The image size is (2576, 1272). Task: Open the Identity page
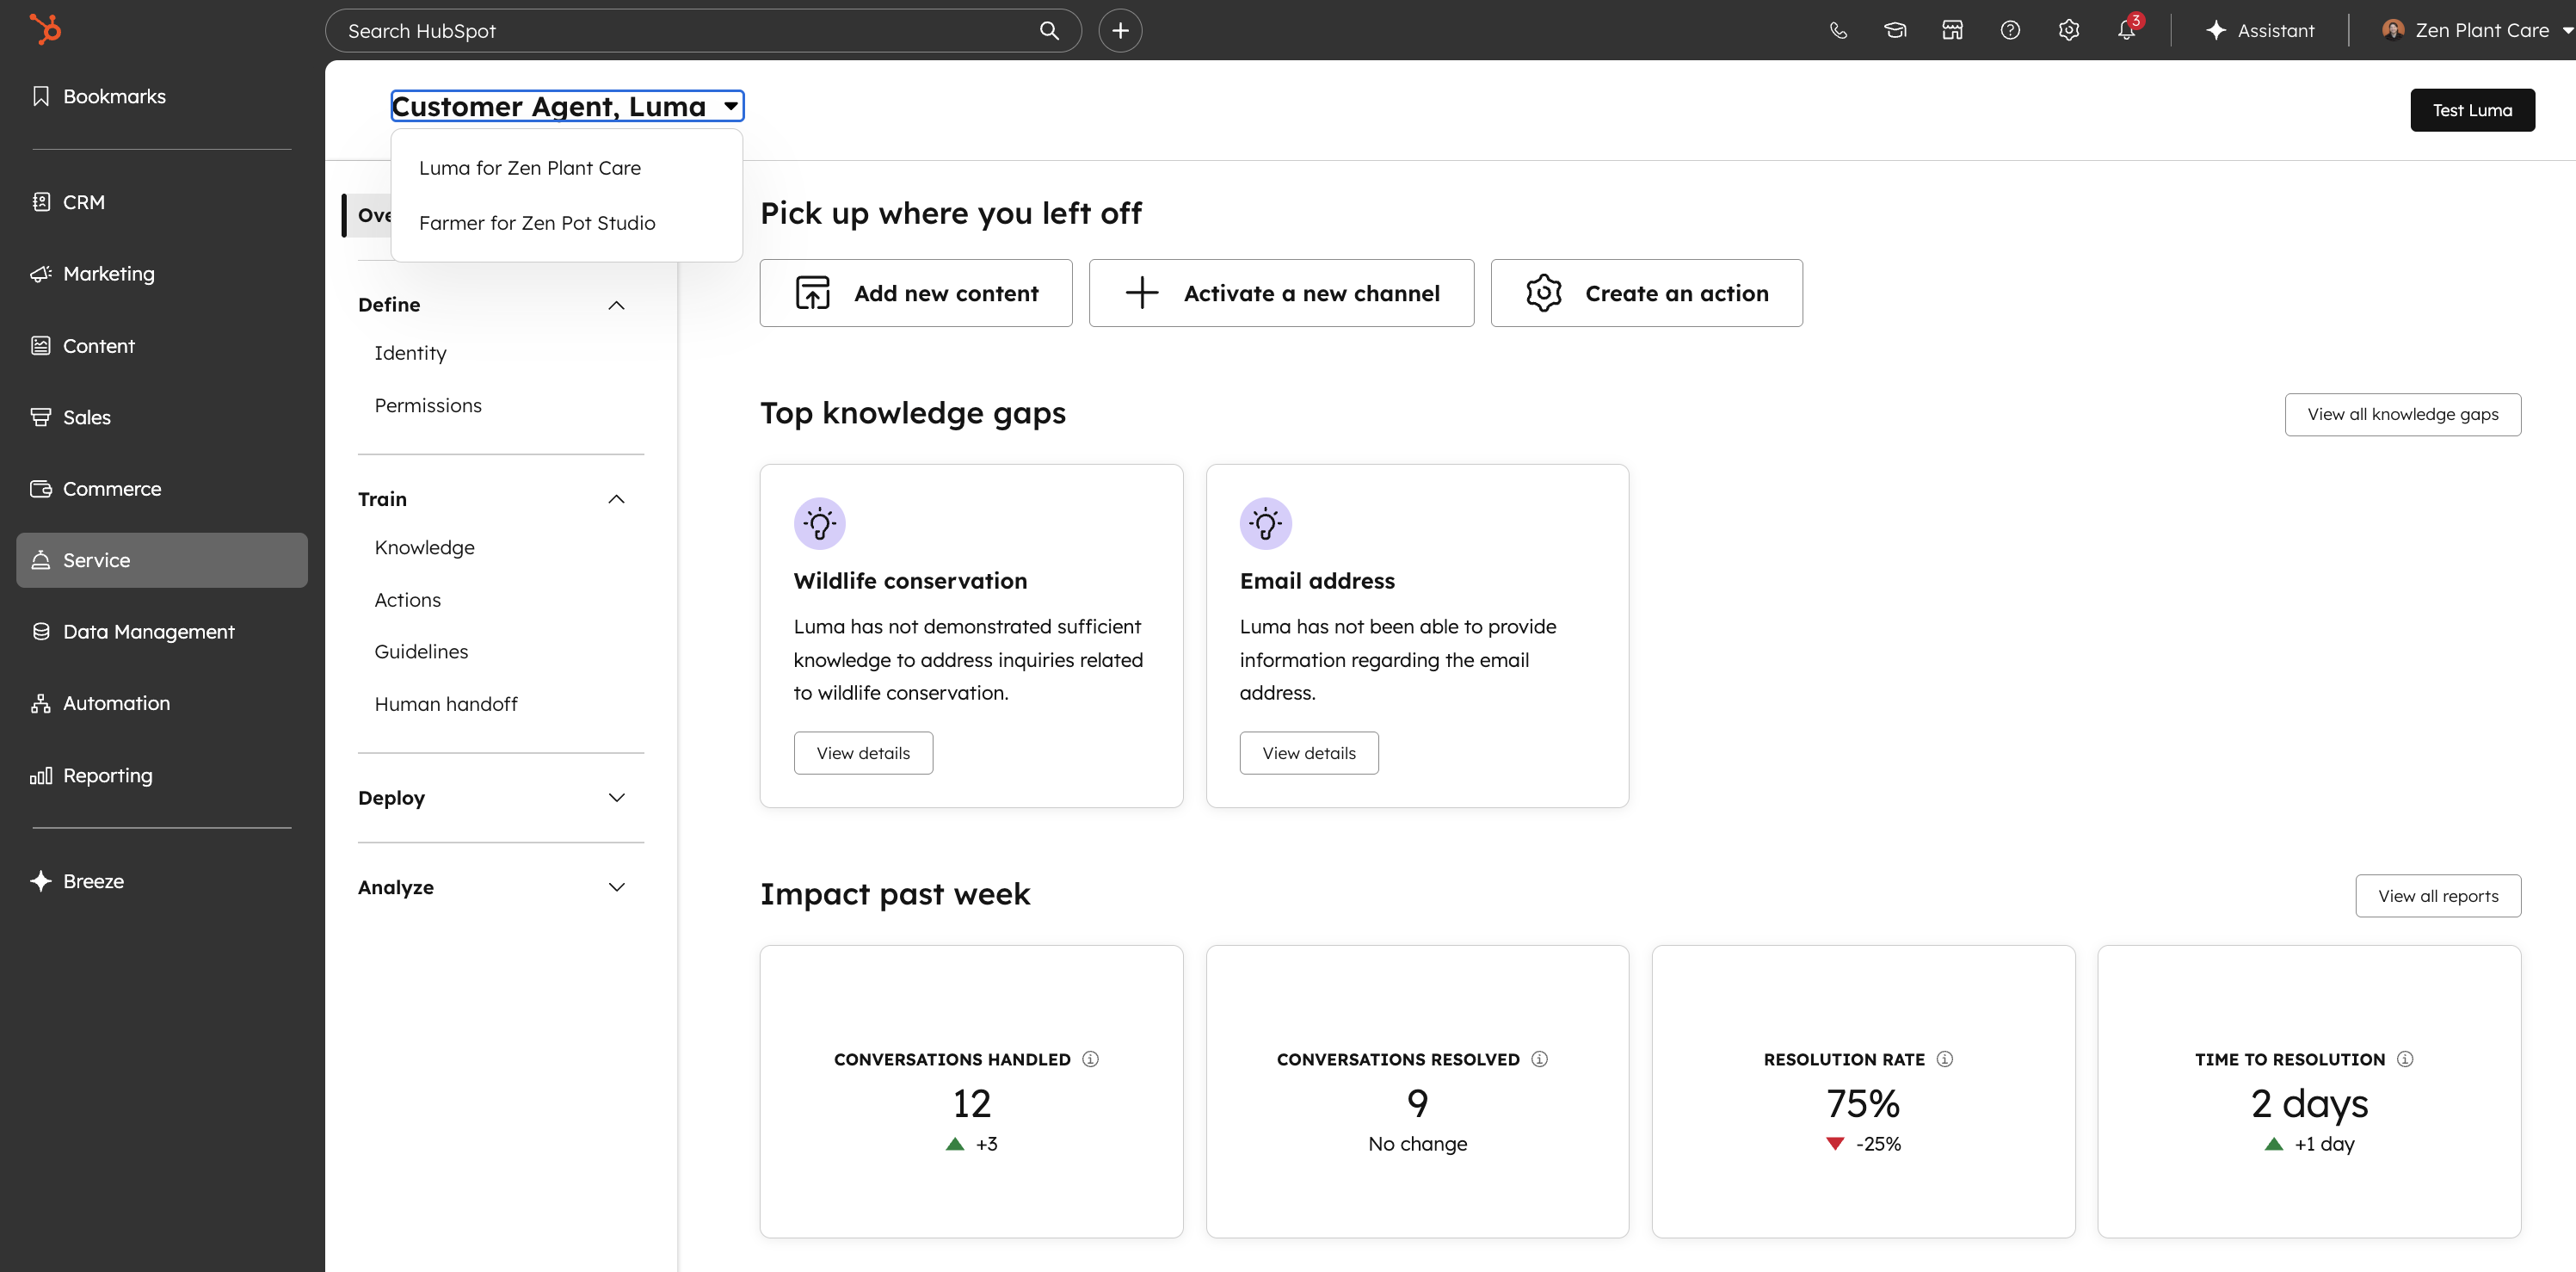pos(410,353)
